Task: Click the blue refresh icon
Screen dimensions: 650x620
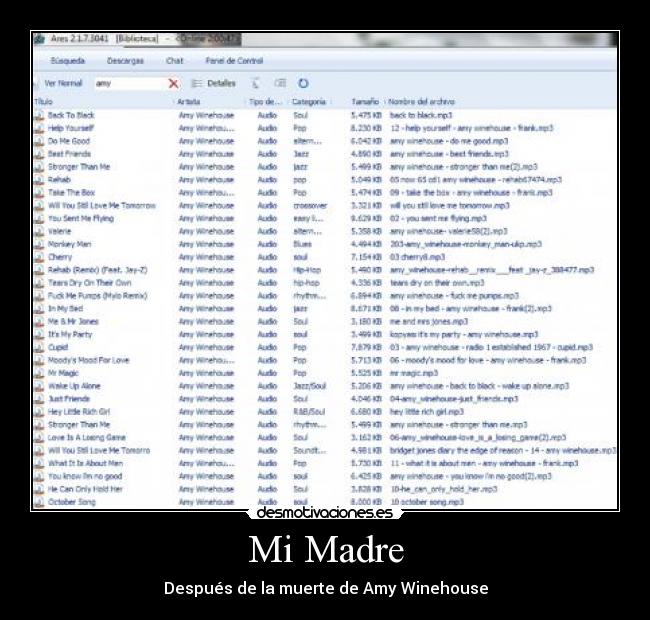Action: tap(303, 83)
